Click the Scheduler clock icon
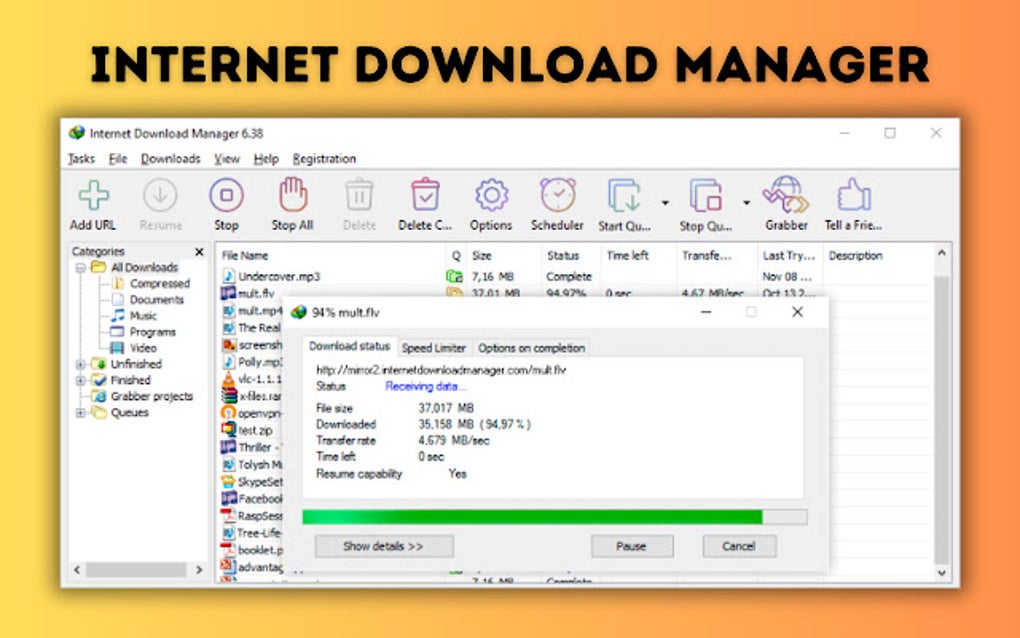 coord(557,199)
